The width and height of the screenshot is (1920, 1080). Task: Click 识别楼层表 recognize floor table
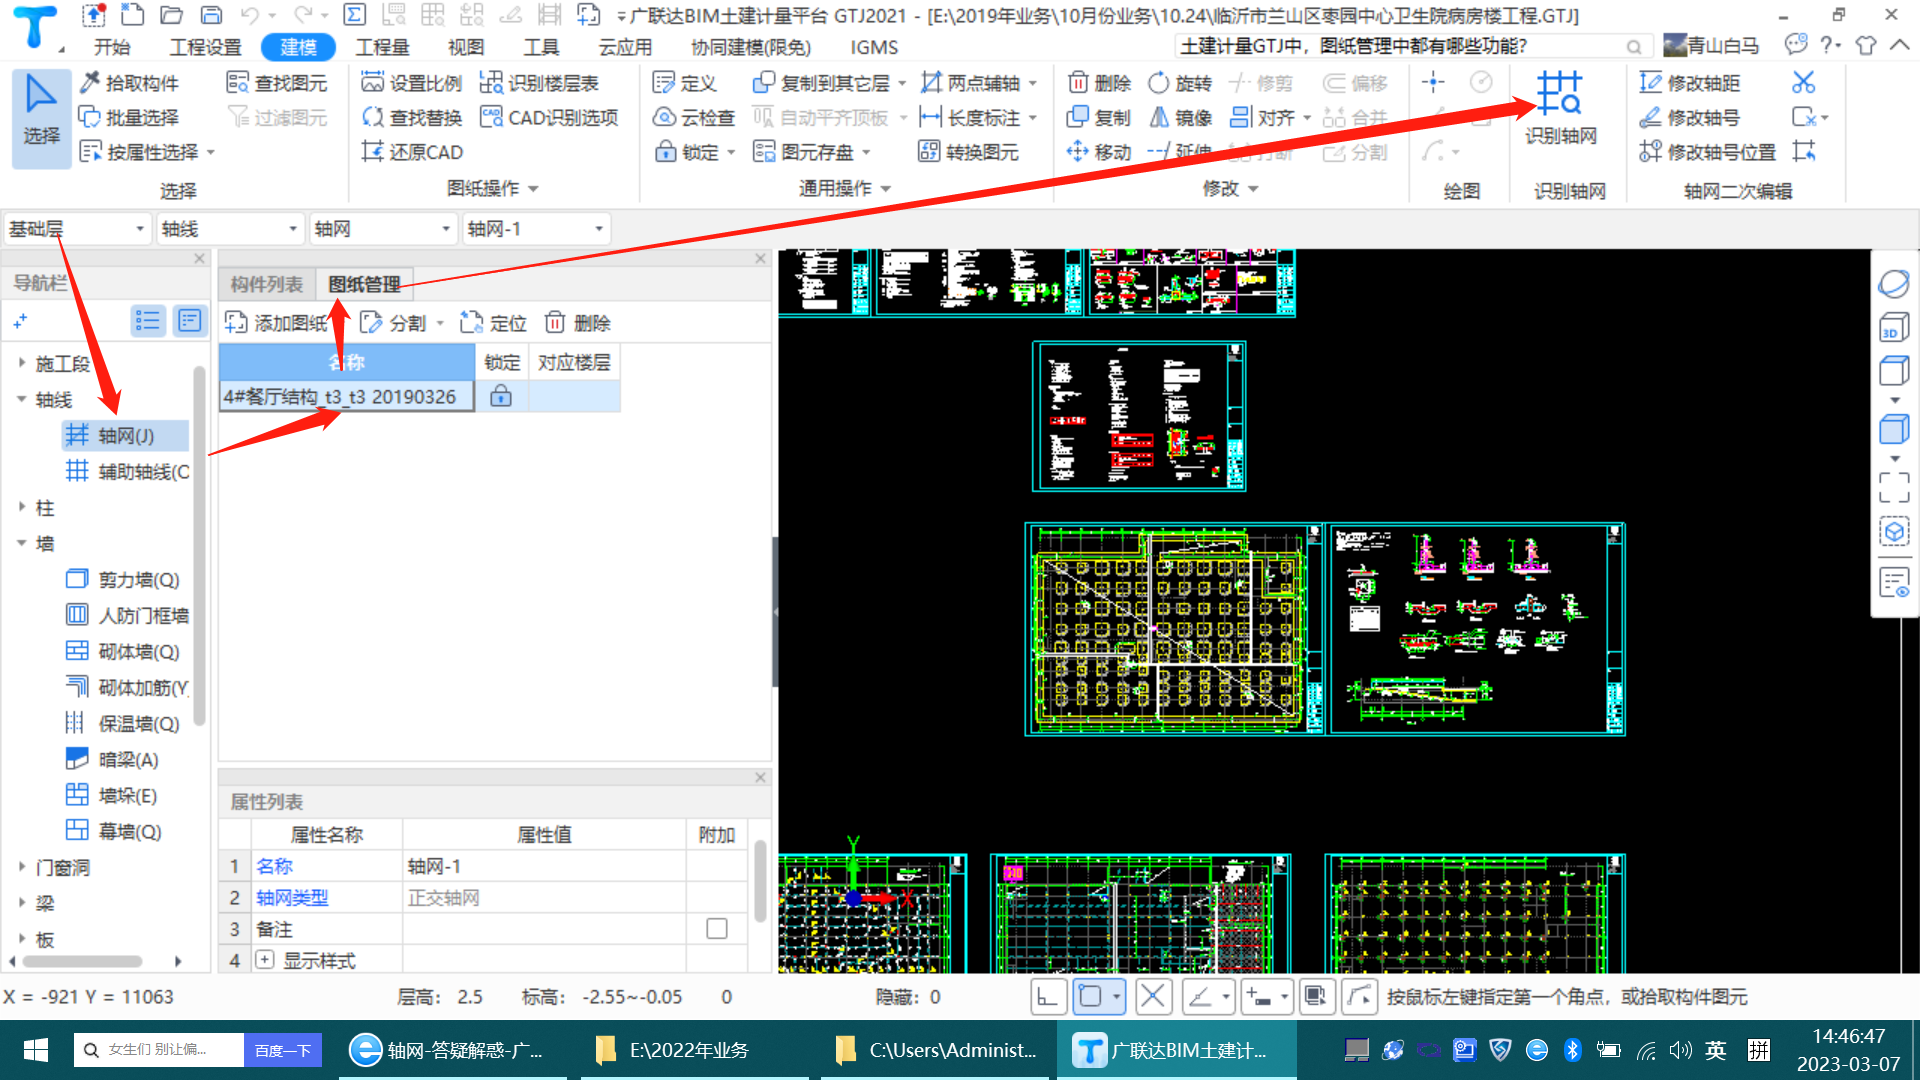click(x=540, y=83)
